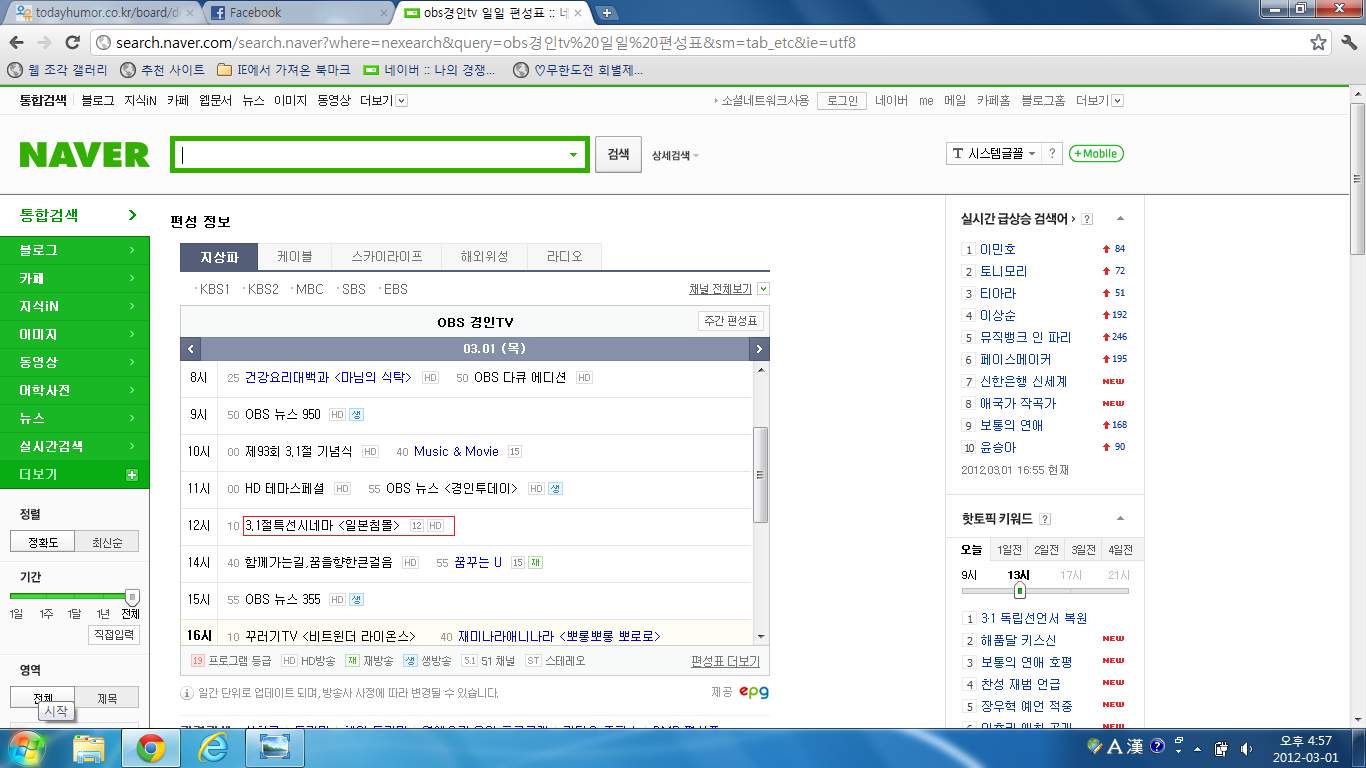
Task: Select 최신순 sort option
Action: [x=107, y=542]
